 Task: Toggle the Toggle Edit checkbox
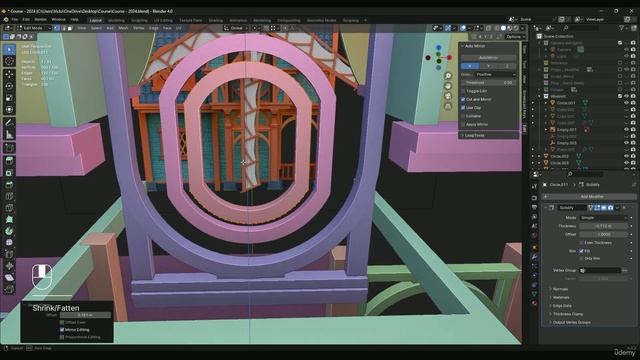(463, 91)
